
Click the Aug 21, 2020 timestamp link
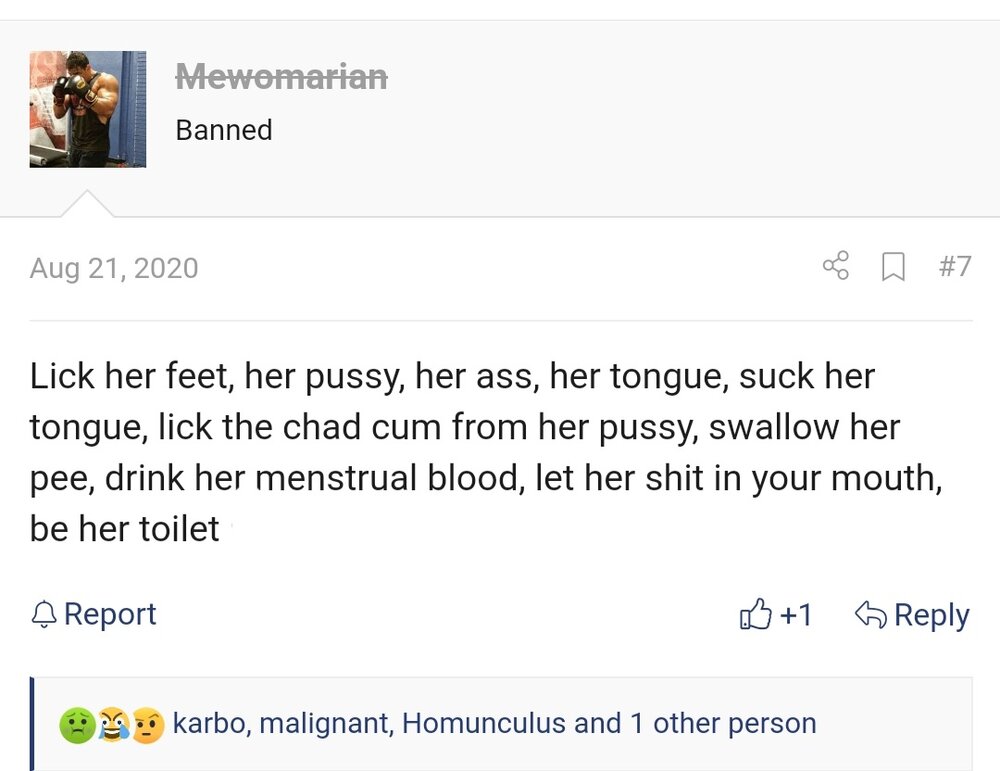114,267
